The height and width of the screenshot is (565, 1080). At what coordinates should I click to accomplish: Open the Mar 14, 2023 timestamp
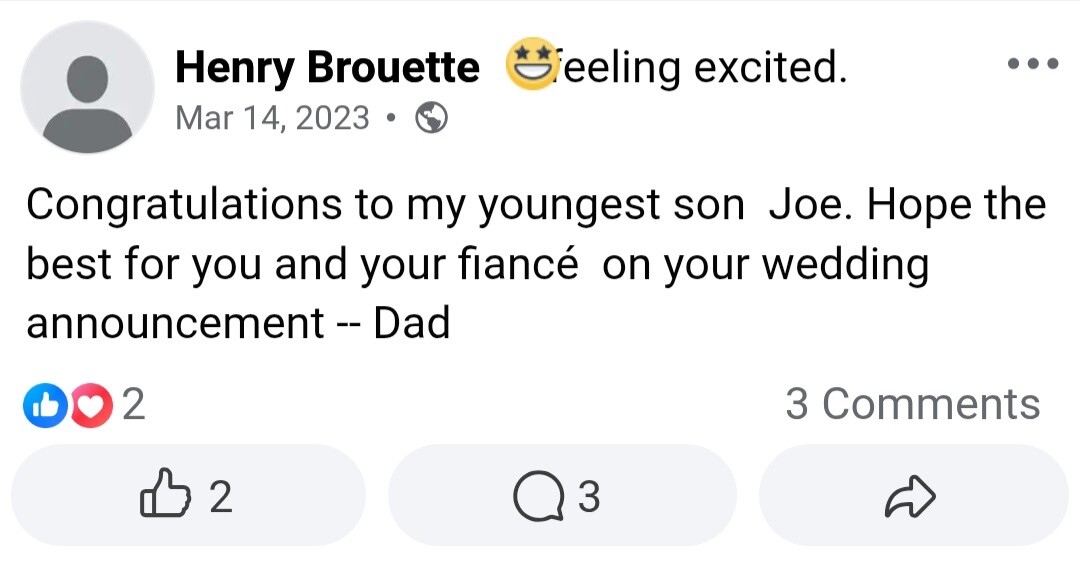click(272, 118)
